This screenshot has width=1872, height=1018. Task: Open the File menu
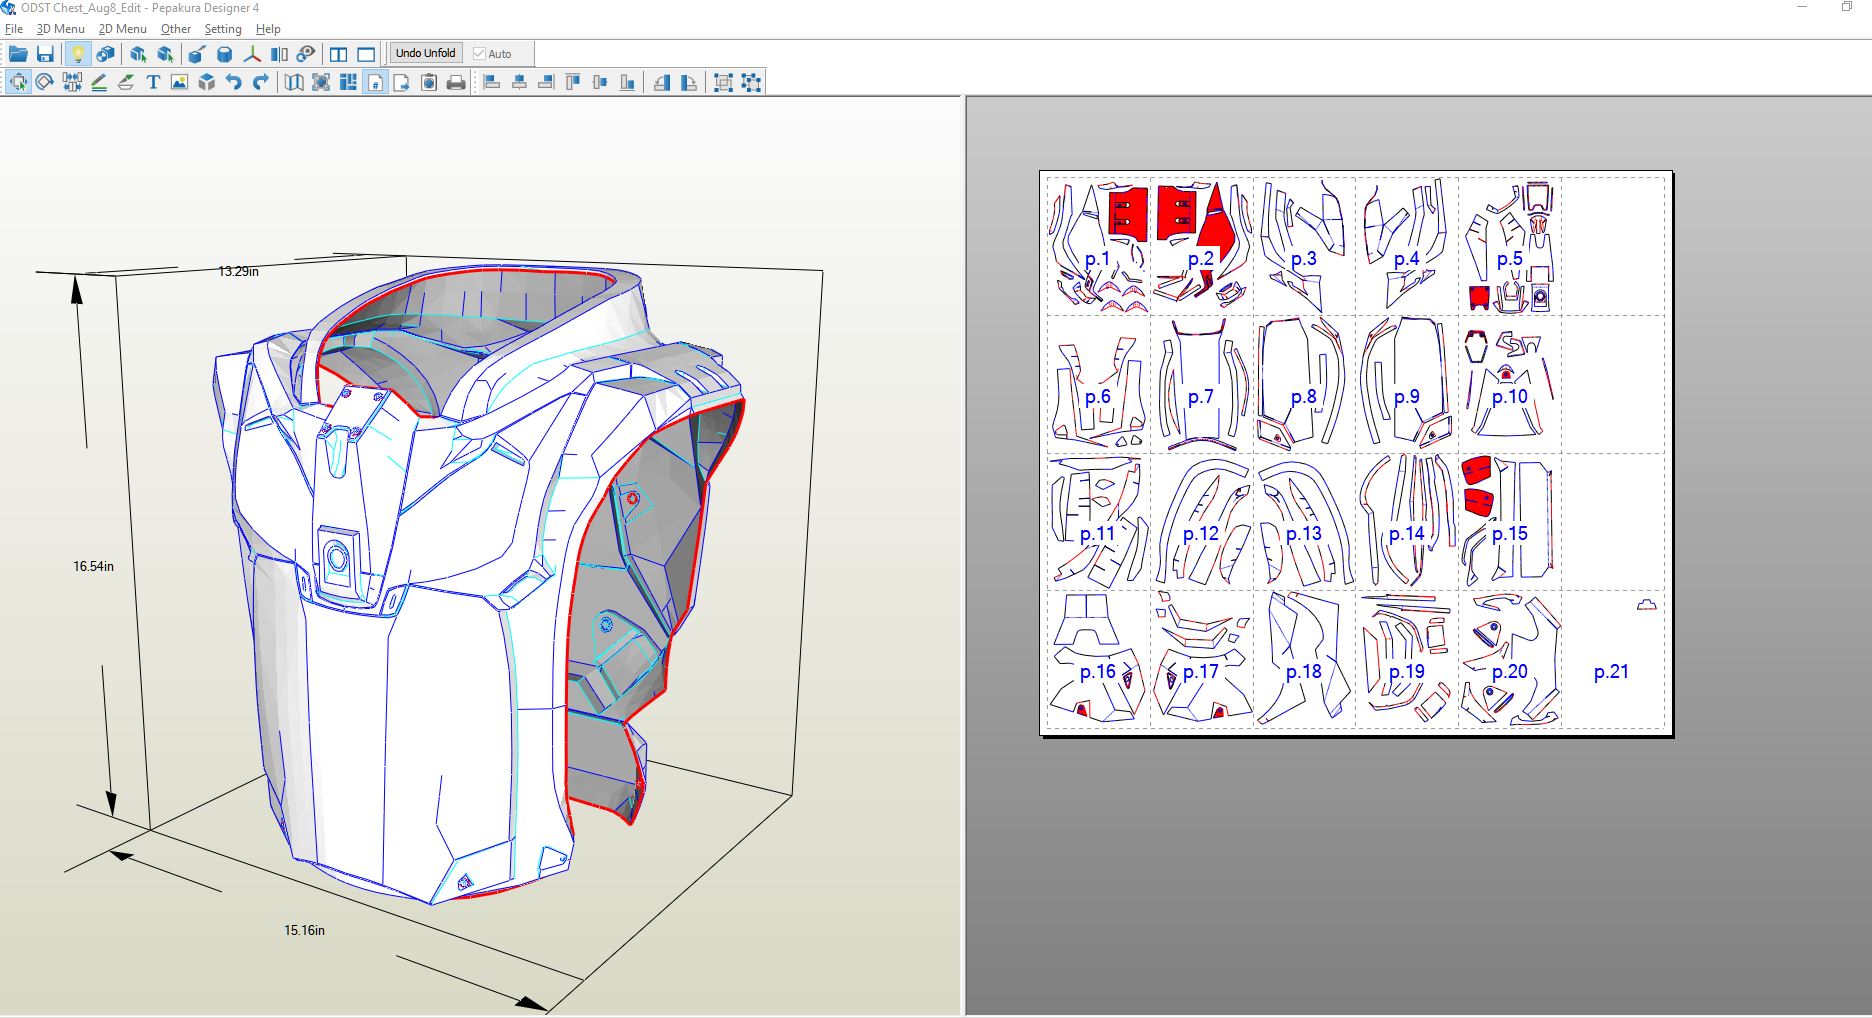(14, 29)
